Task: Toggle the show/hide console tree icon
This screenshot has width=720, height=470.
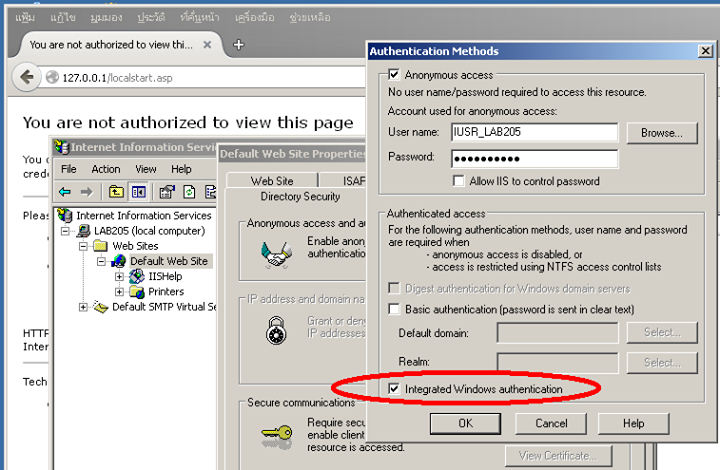Action: tap(139, 191)
